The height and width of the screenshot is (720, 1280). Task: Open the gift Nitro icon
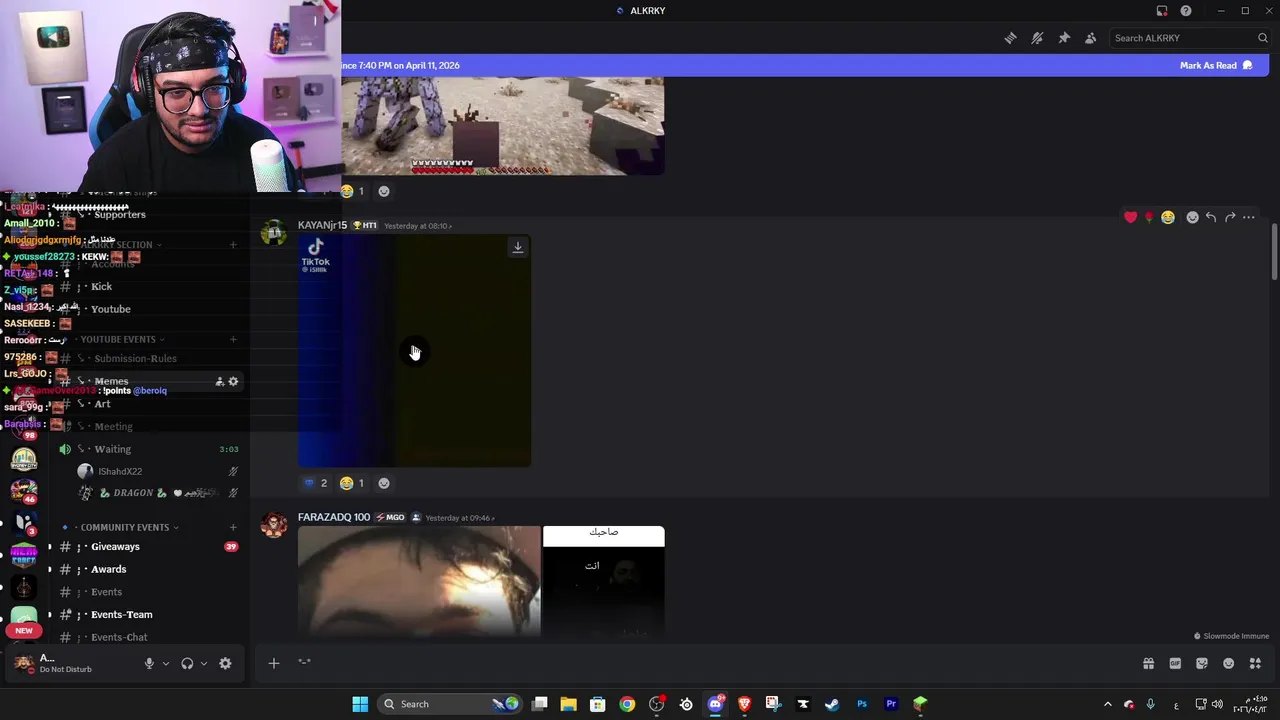1148,663
